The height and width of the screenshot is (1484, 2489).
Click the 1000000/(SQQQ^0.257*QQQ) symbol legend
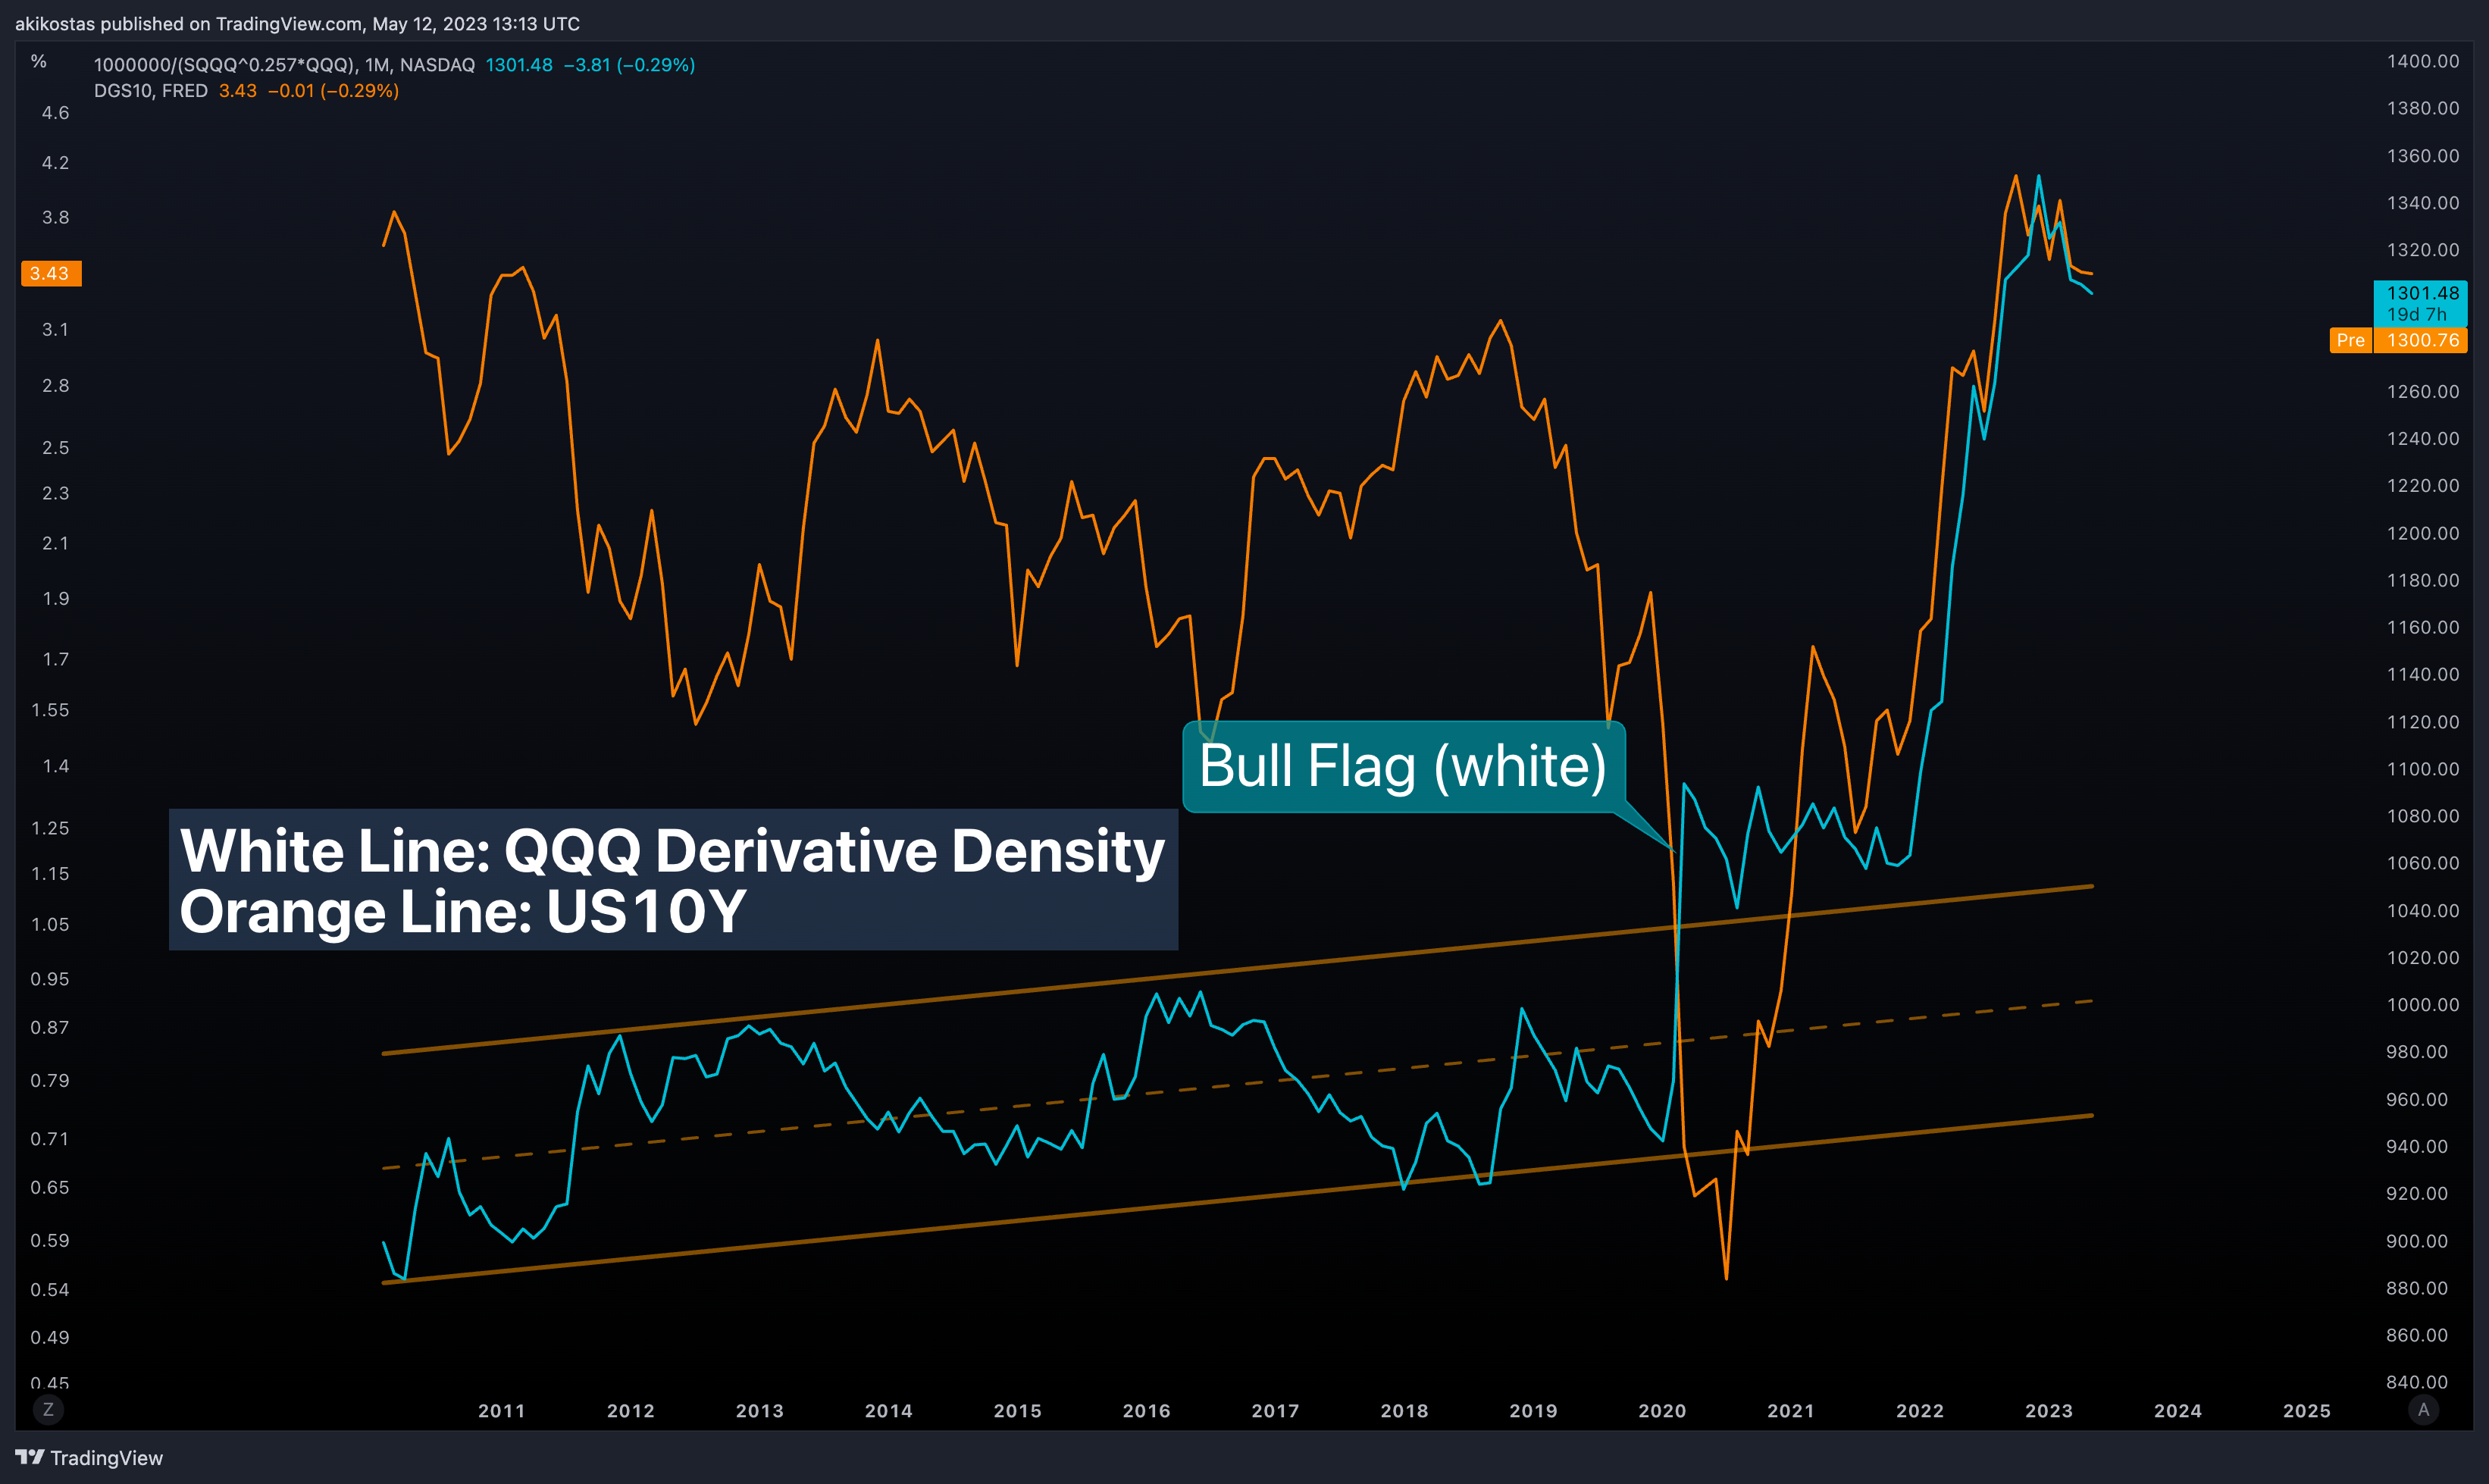point(284,65)
